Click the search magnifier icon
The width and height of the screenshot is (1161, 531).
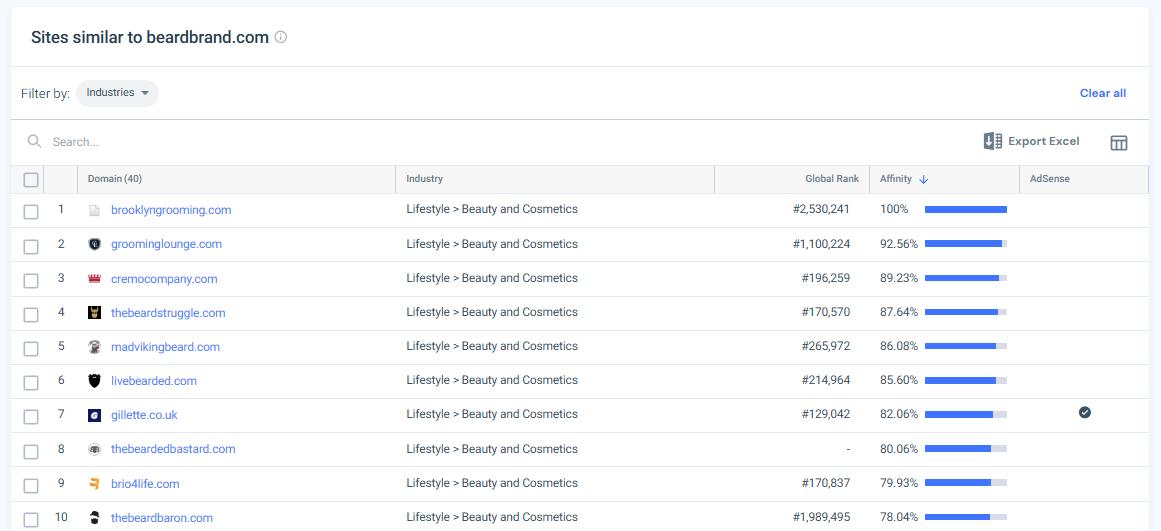tap(34, 141)
